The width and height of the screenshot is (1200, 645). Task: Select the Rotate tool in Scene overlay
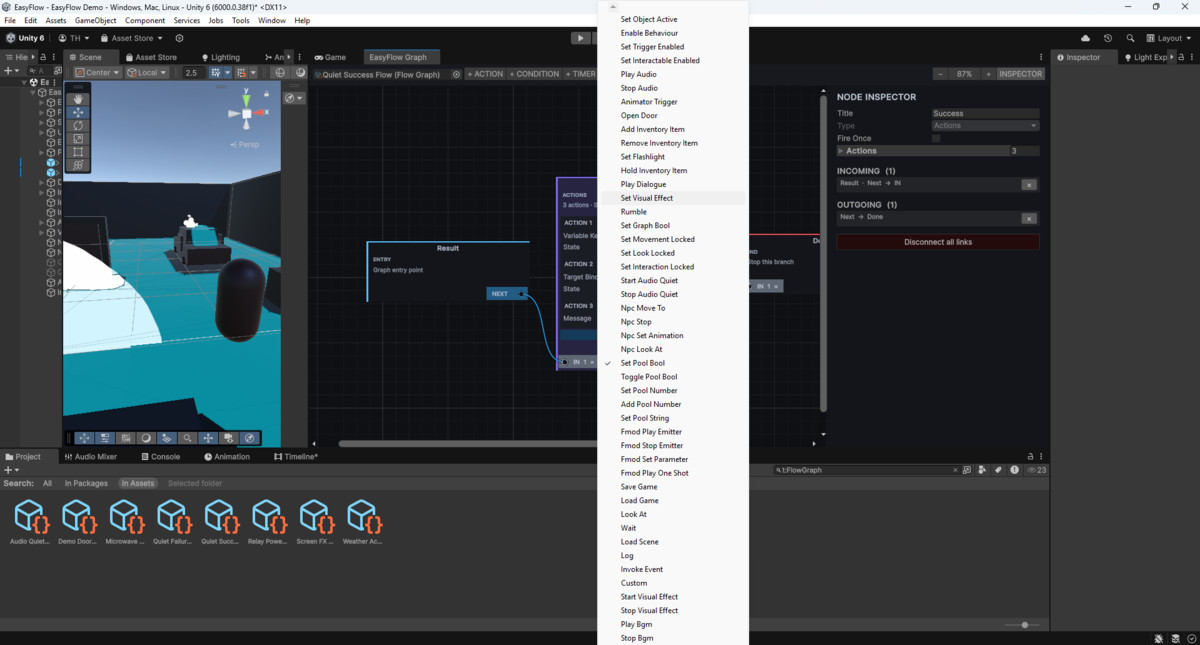click(x=78, y=126)
